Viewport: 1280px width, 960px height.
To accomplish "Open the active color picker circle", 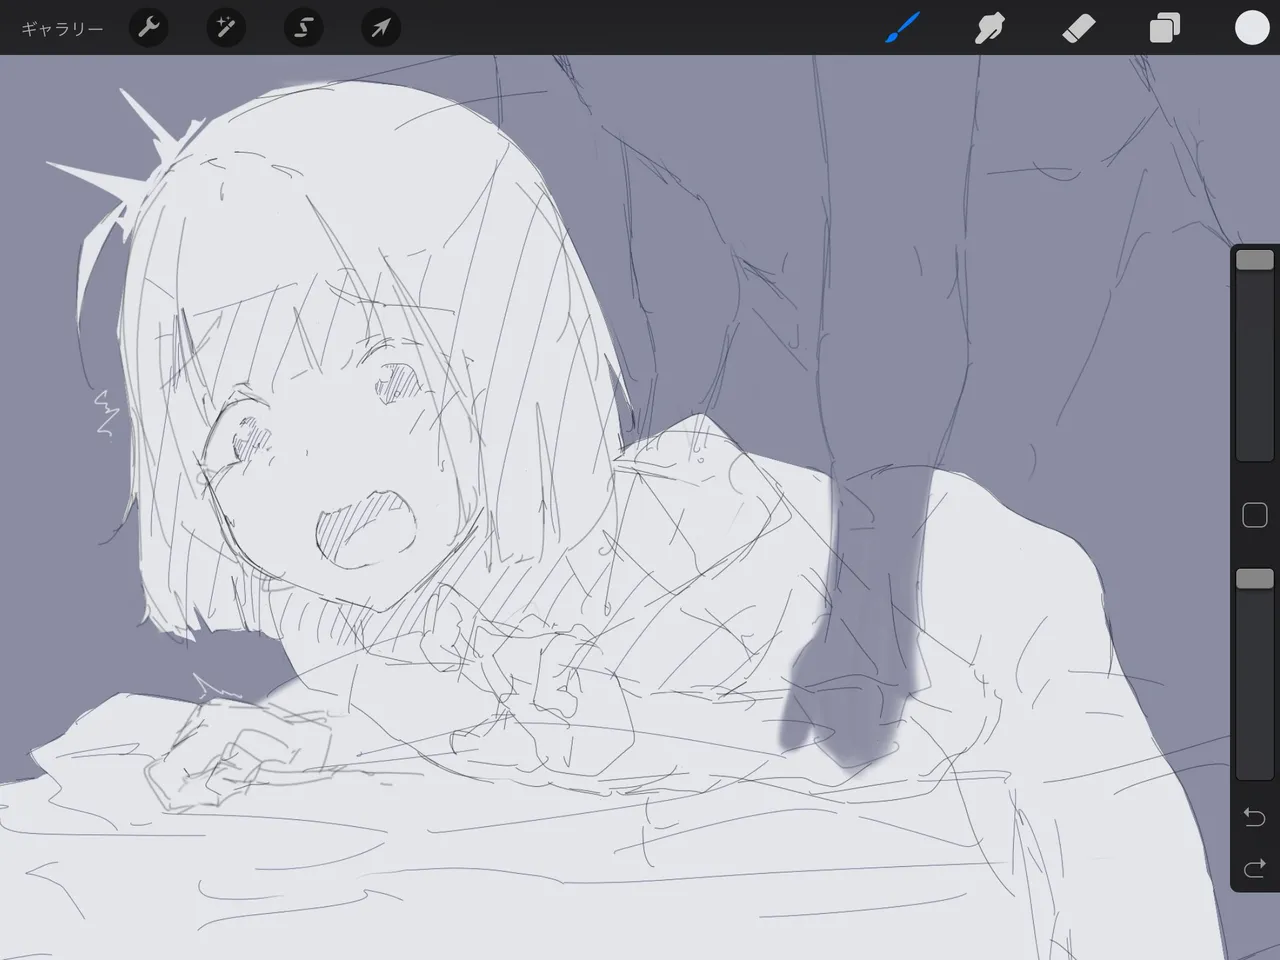I will [1252, 28].
